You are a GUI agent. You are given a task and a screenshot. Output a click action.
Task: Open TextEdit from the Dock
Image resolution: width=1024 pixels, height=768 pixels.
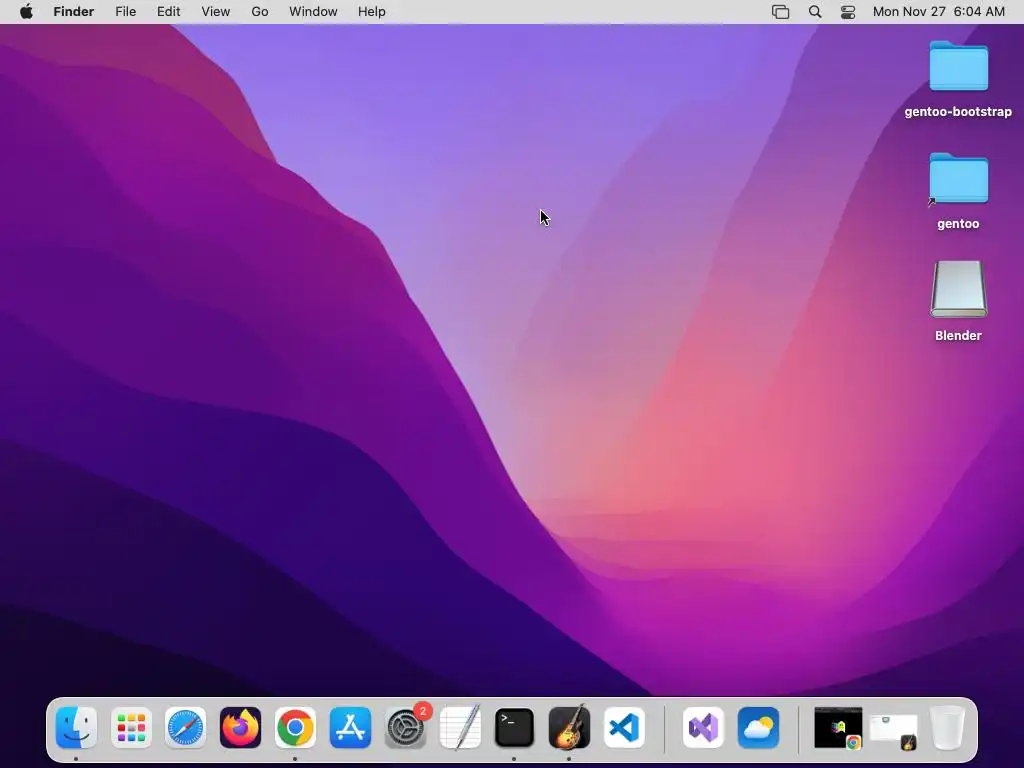coord(460,728)
